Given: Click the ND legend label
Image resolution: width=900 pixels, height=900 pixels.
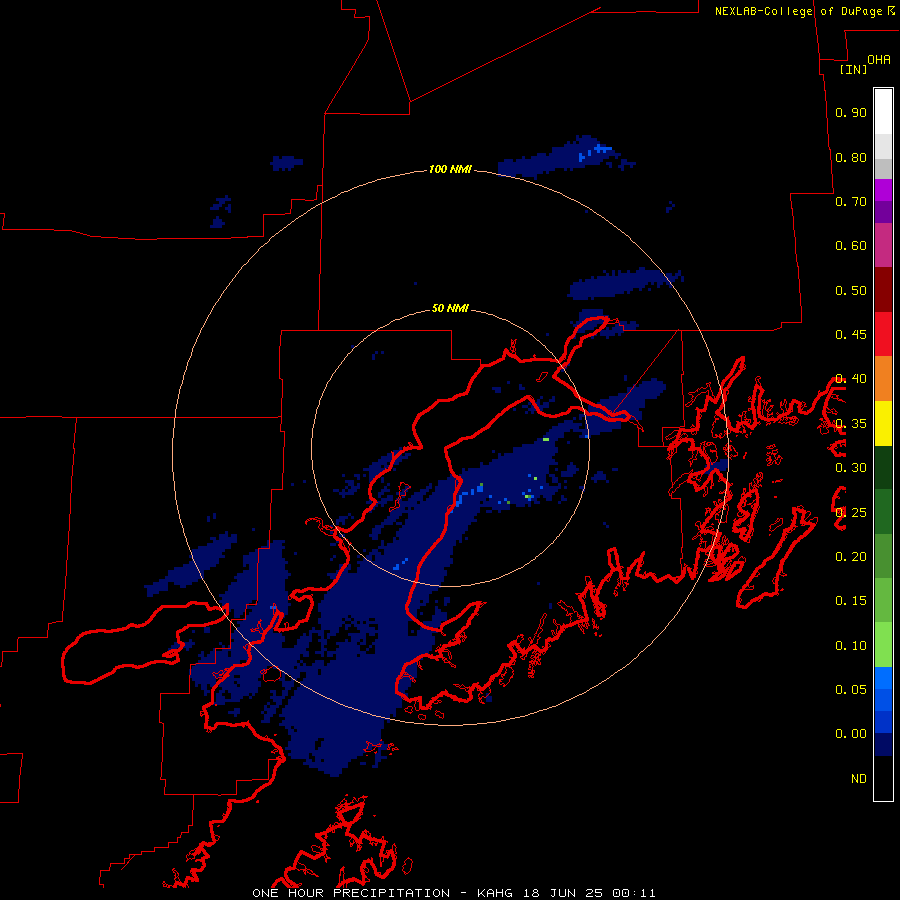Looking at the screenshot, I should point(859,779).
